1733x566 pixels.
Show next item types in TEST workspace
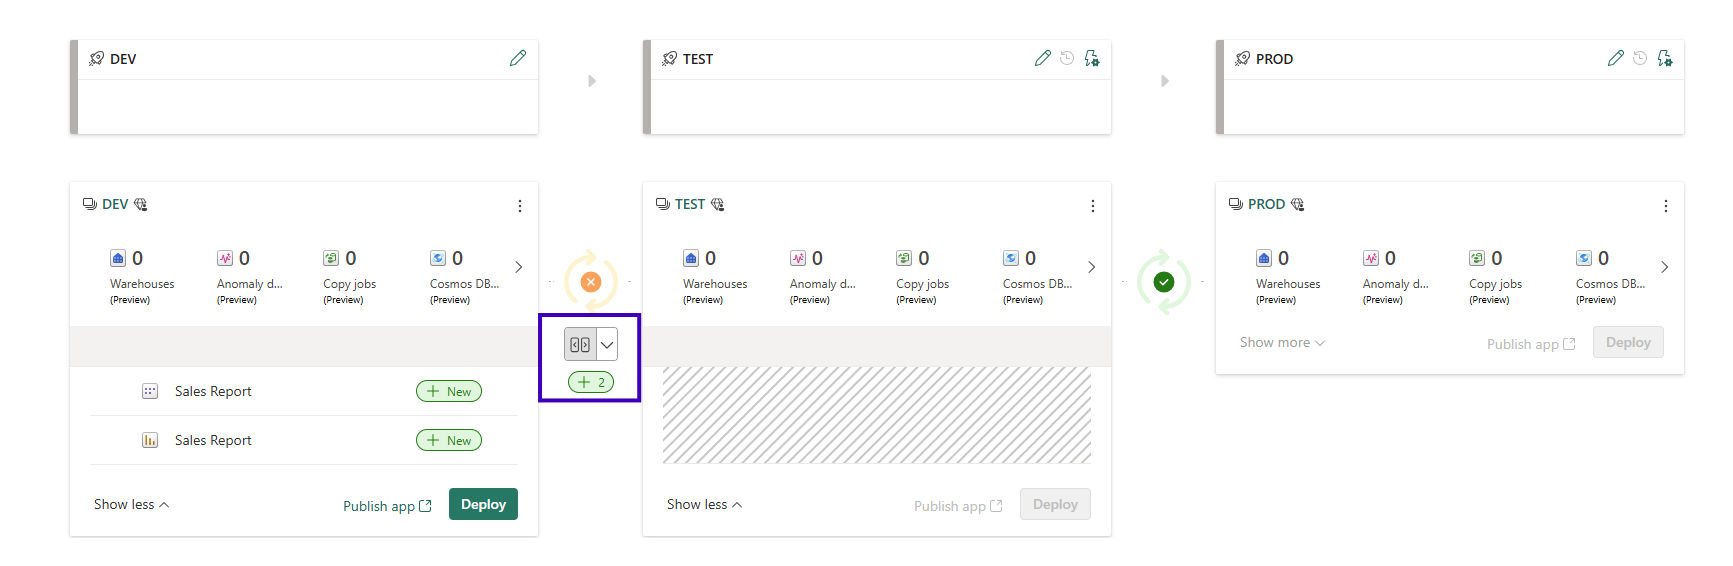1091,267
